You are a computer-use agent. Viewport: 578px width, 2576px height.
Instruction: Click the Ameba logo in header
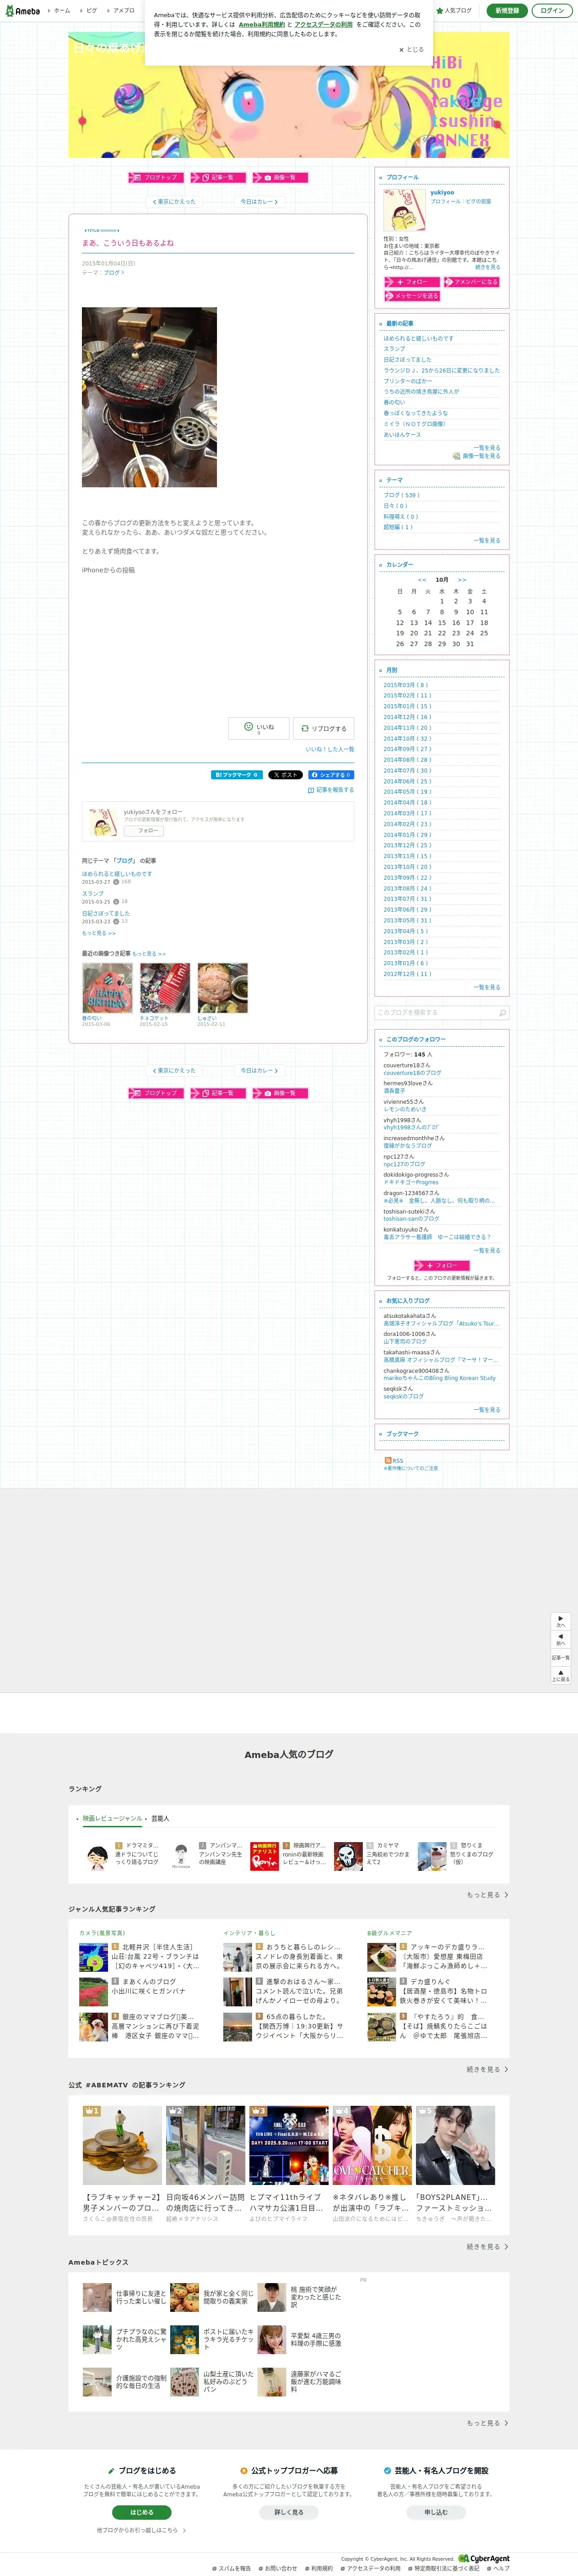pyautogui.click(x=22, y=10)
